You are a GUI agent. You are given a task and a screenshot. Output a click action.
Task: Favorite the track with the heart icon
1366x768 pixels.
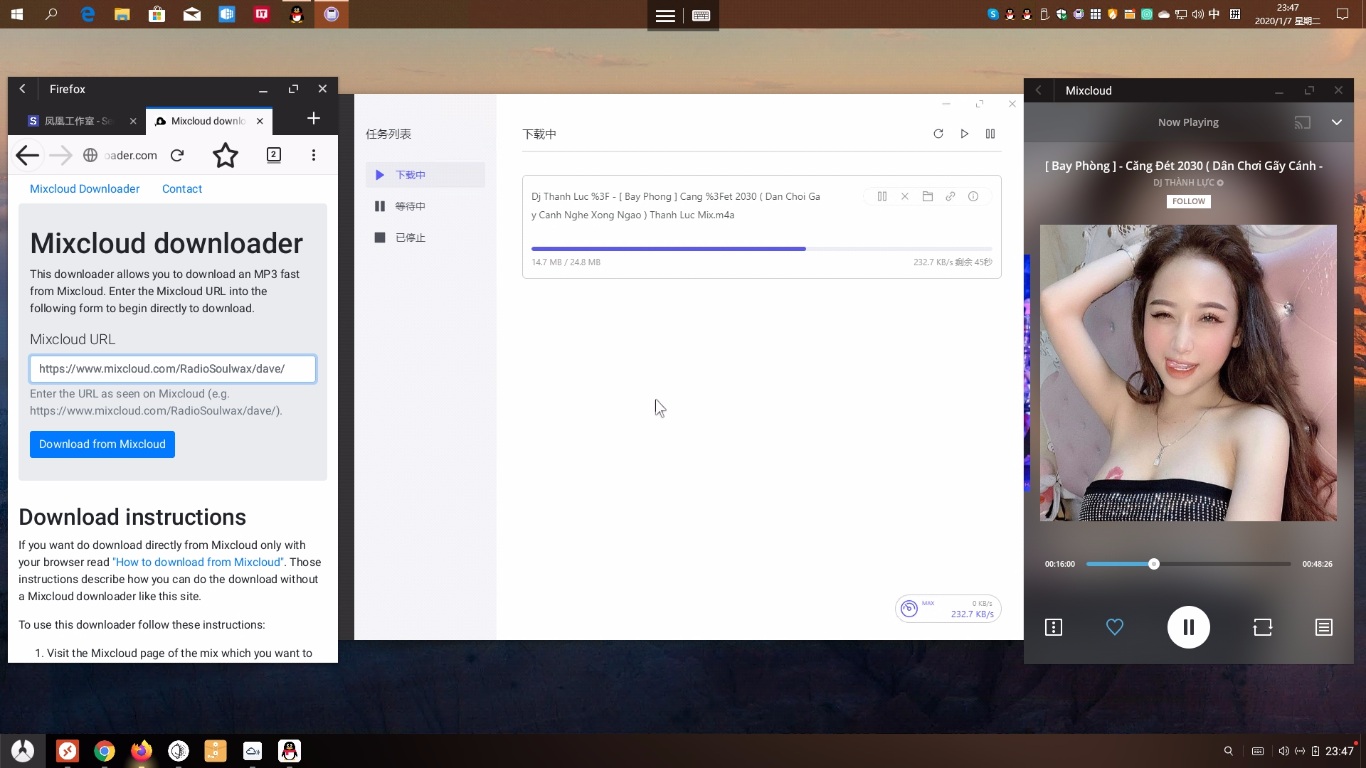1115,627
